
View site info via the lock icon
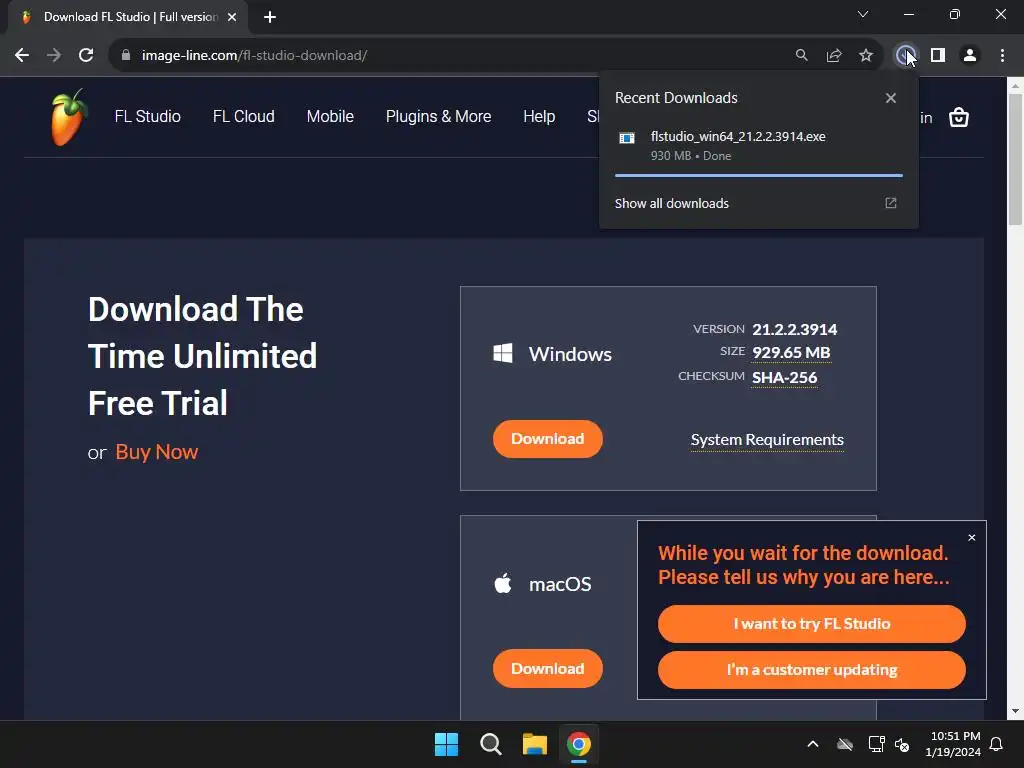point(126,56)
